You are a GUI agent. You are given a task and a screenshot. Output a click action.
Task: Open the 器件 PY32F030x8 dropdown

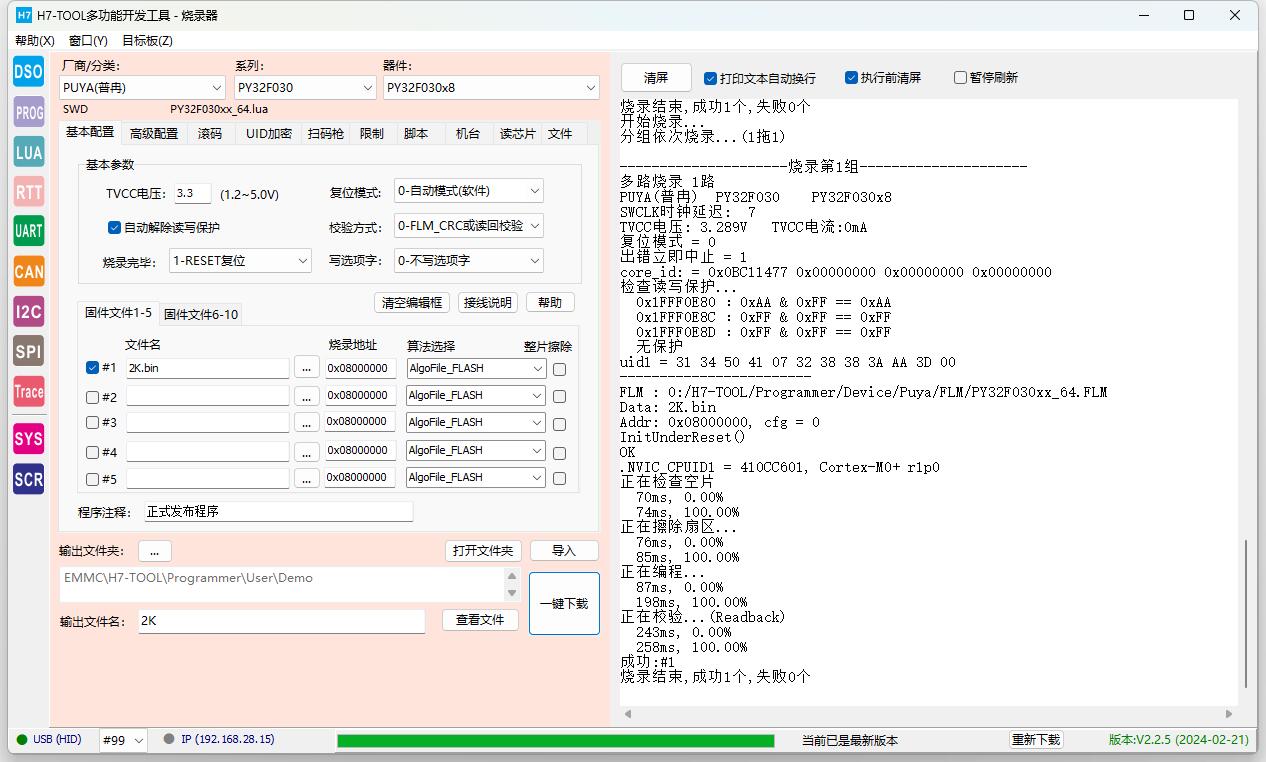point(491,88)
